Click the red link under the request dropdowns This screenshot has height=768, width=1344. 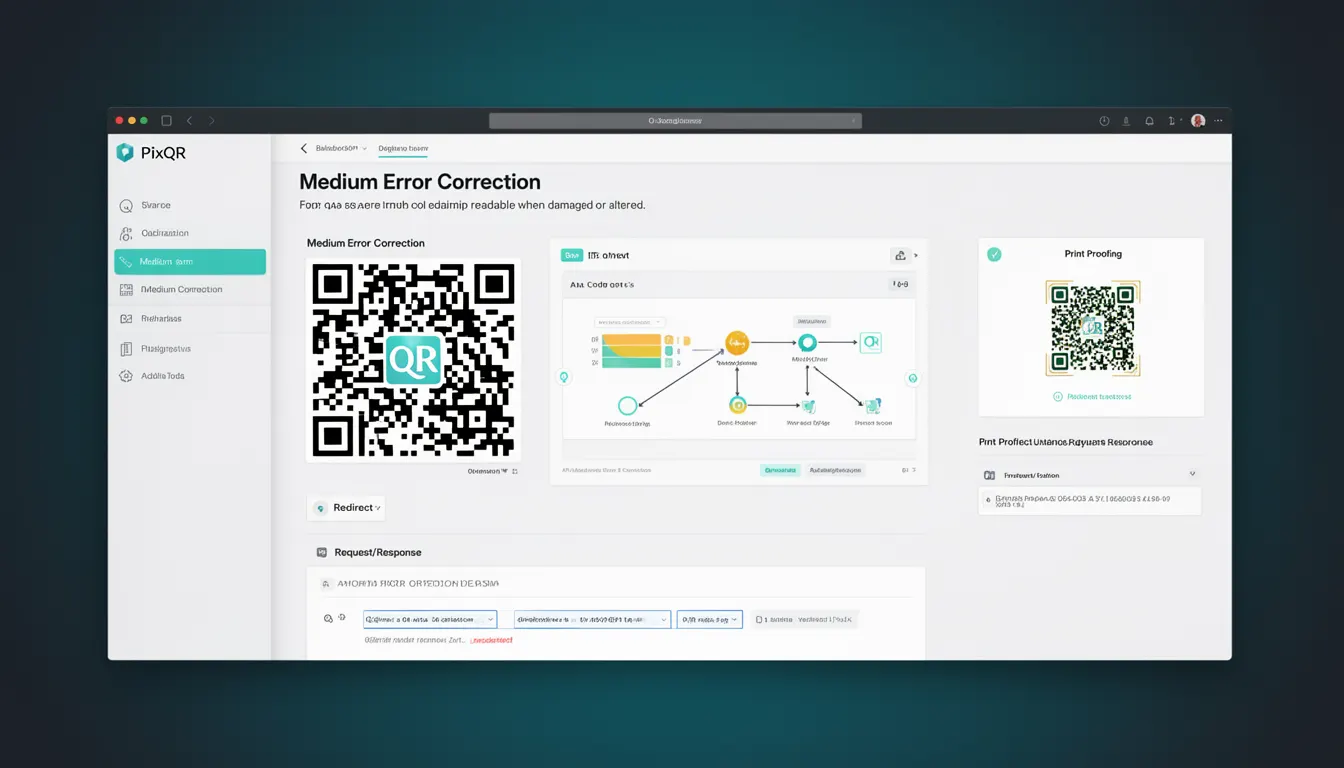point(491,640)
